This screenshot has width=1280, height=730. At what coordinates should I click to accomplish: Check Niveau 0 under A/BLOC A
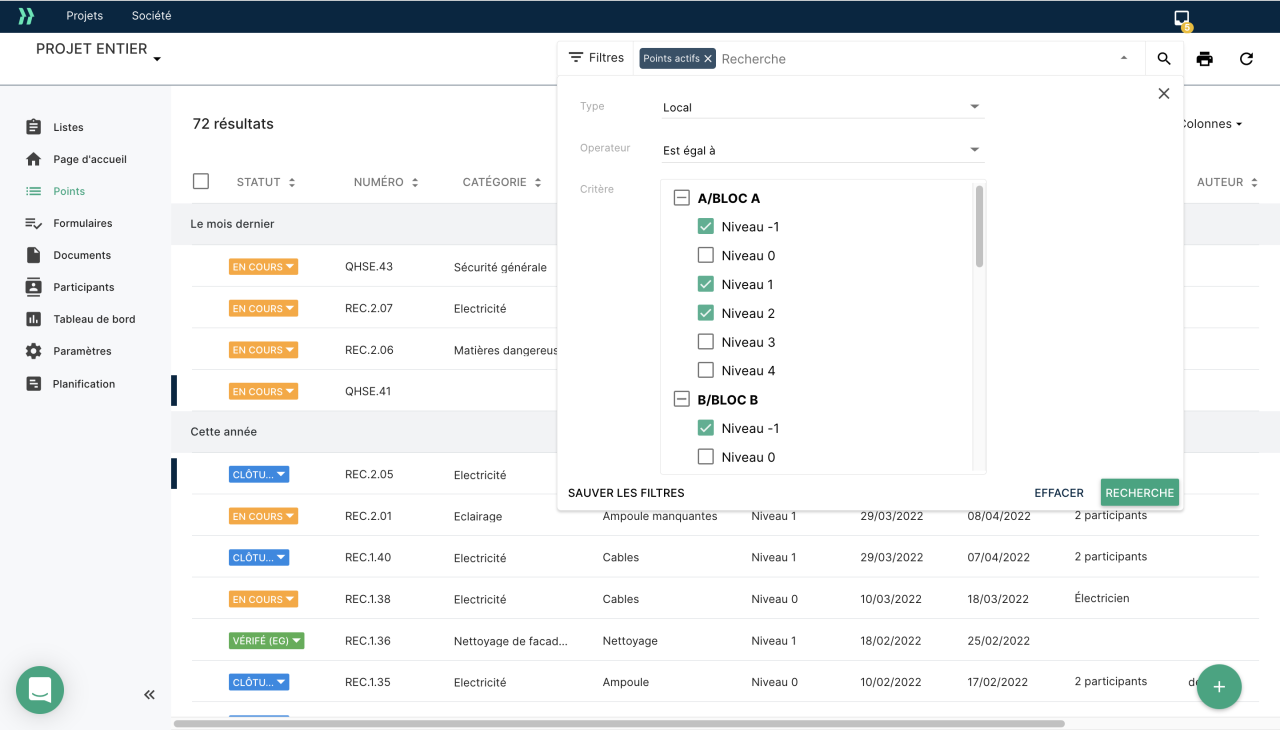(706, 255)
